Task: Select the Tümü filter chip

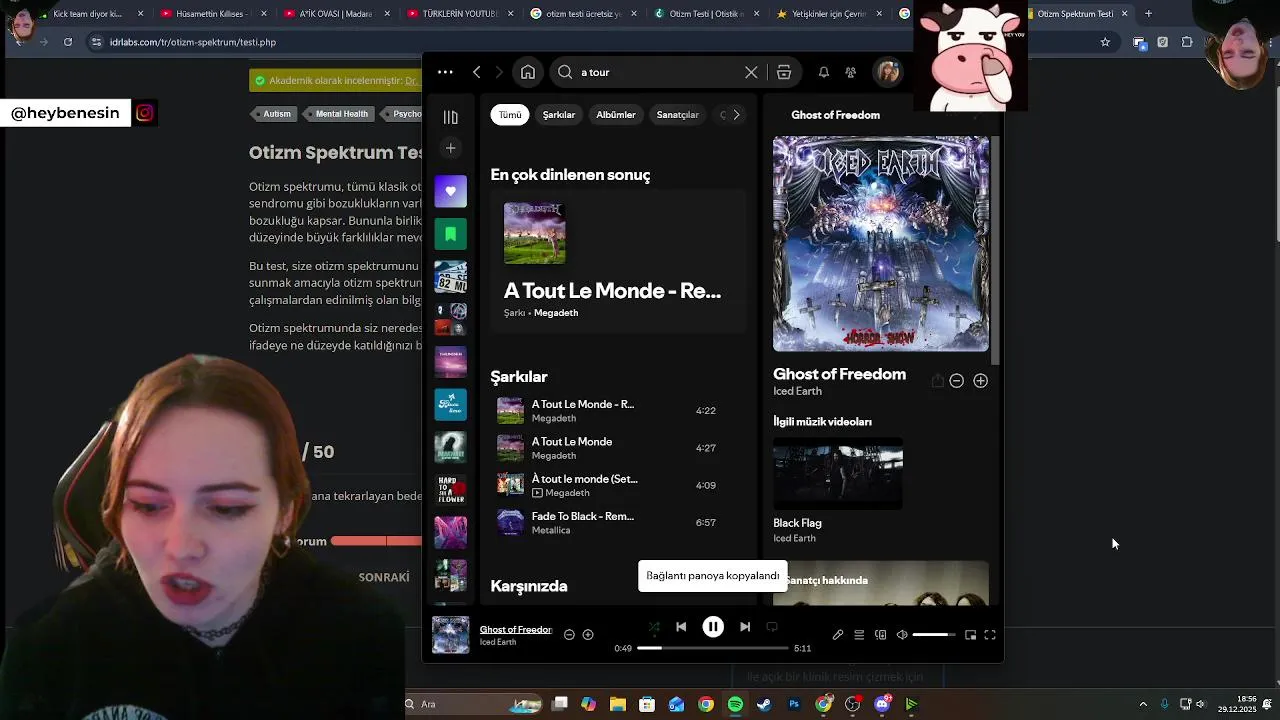Action: (510, 115)
